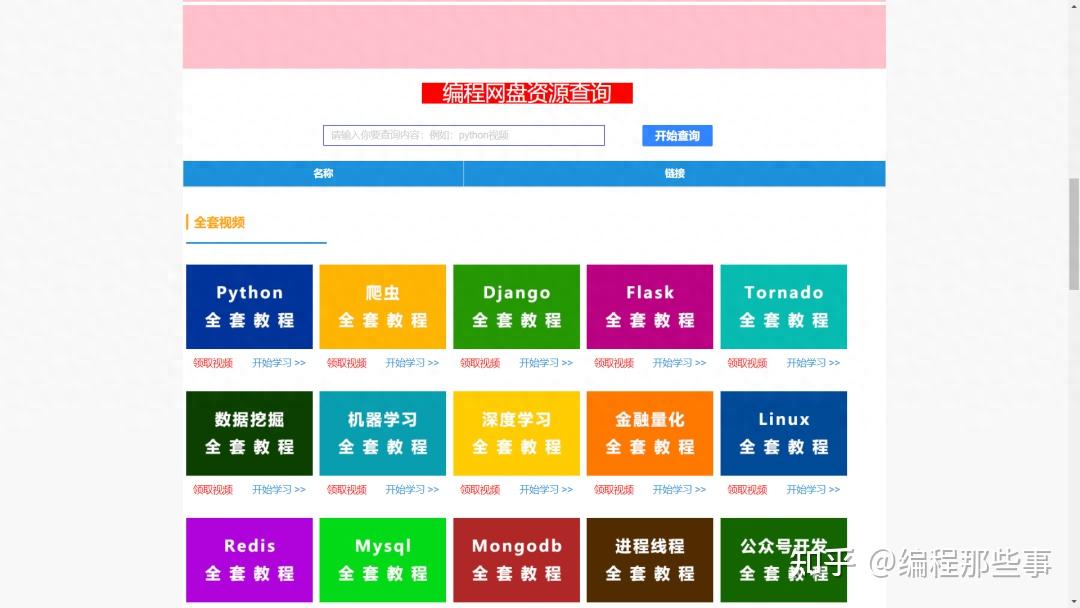This screenshot has height=608, width=1080.
Task: Click the search query input field
Action: (x=464, y=135)
